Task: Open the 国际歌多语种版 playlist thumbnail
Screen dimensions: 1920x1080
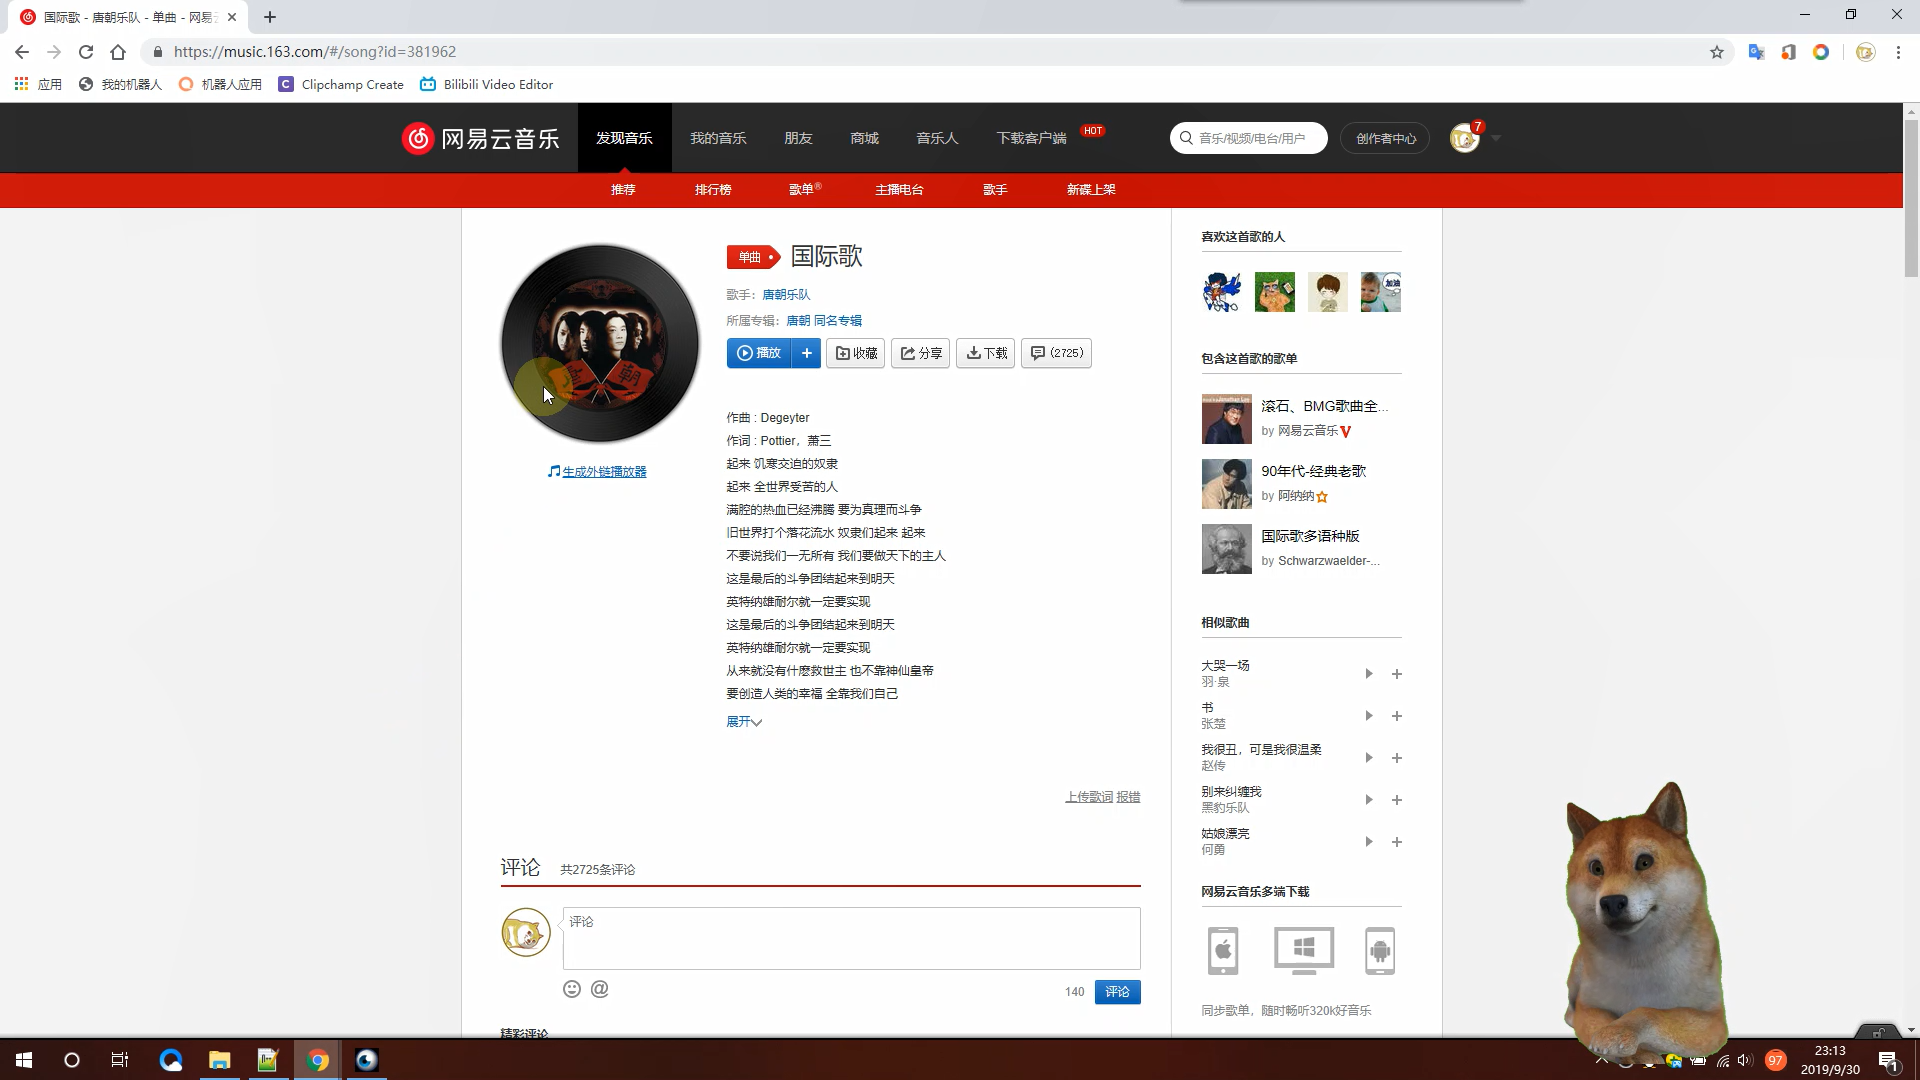Action: (x=1226, y=549)
